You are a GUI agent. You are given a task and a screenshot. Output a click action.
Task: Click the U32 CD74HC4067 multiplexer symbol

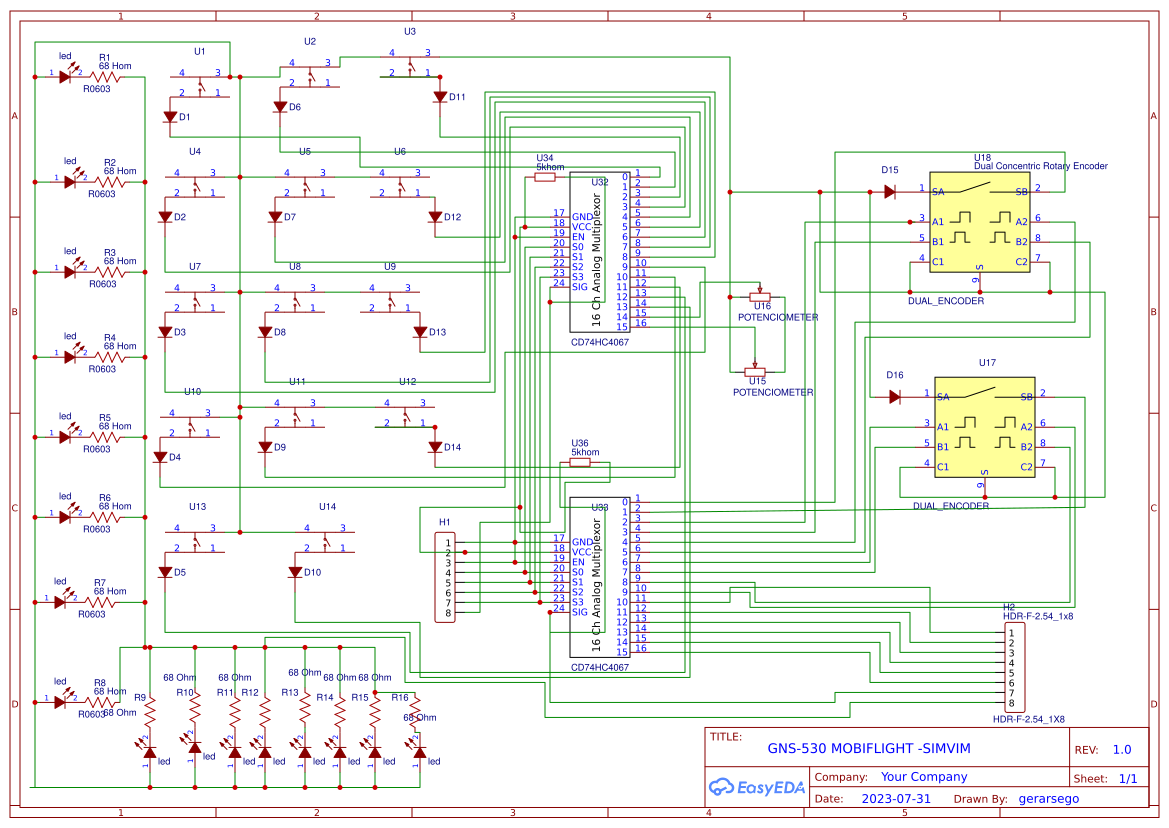(x=598, y=250)
